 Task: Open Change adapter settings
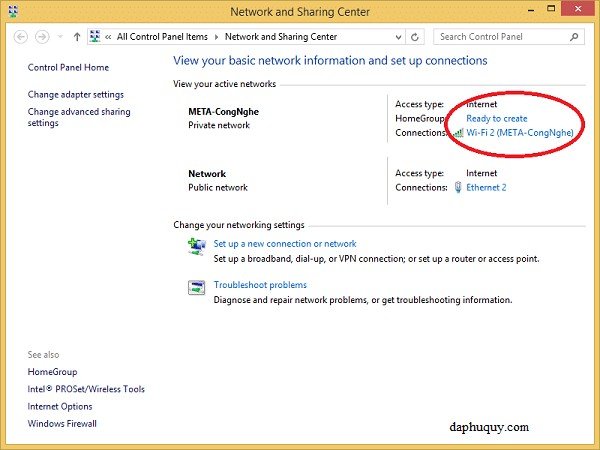point(75,95)
